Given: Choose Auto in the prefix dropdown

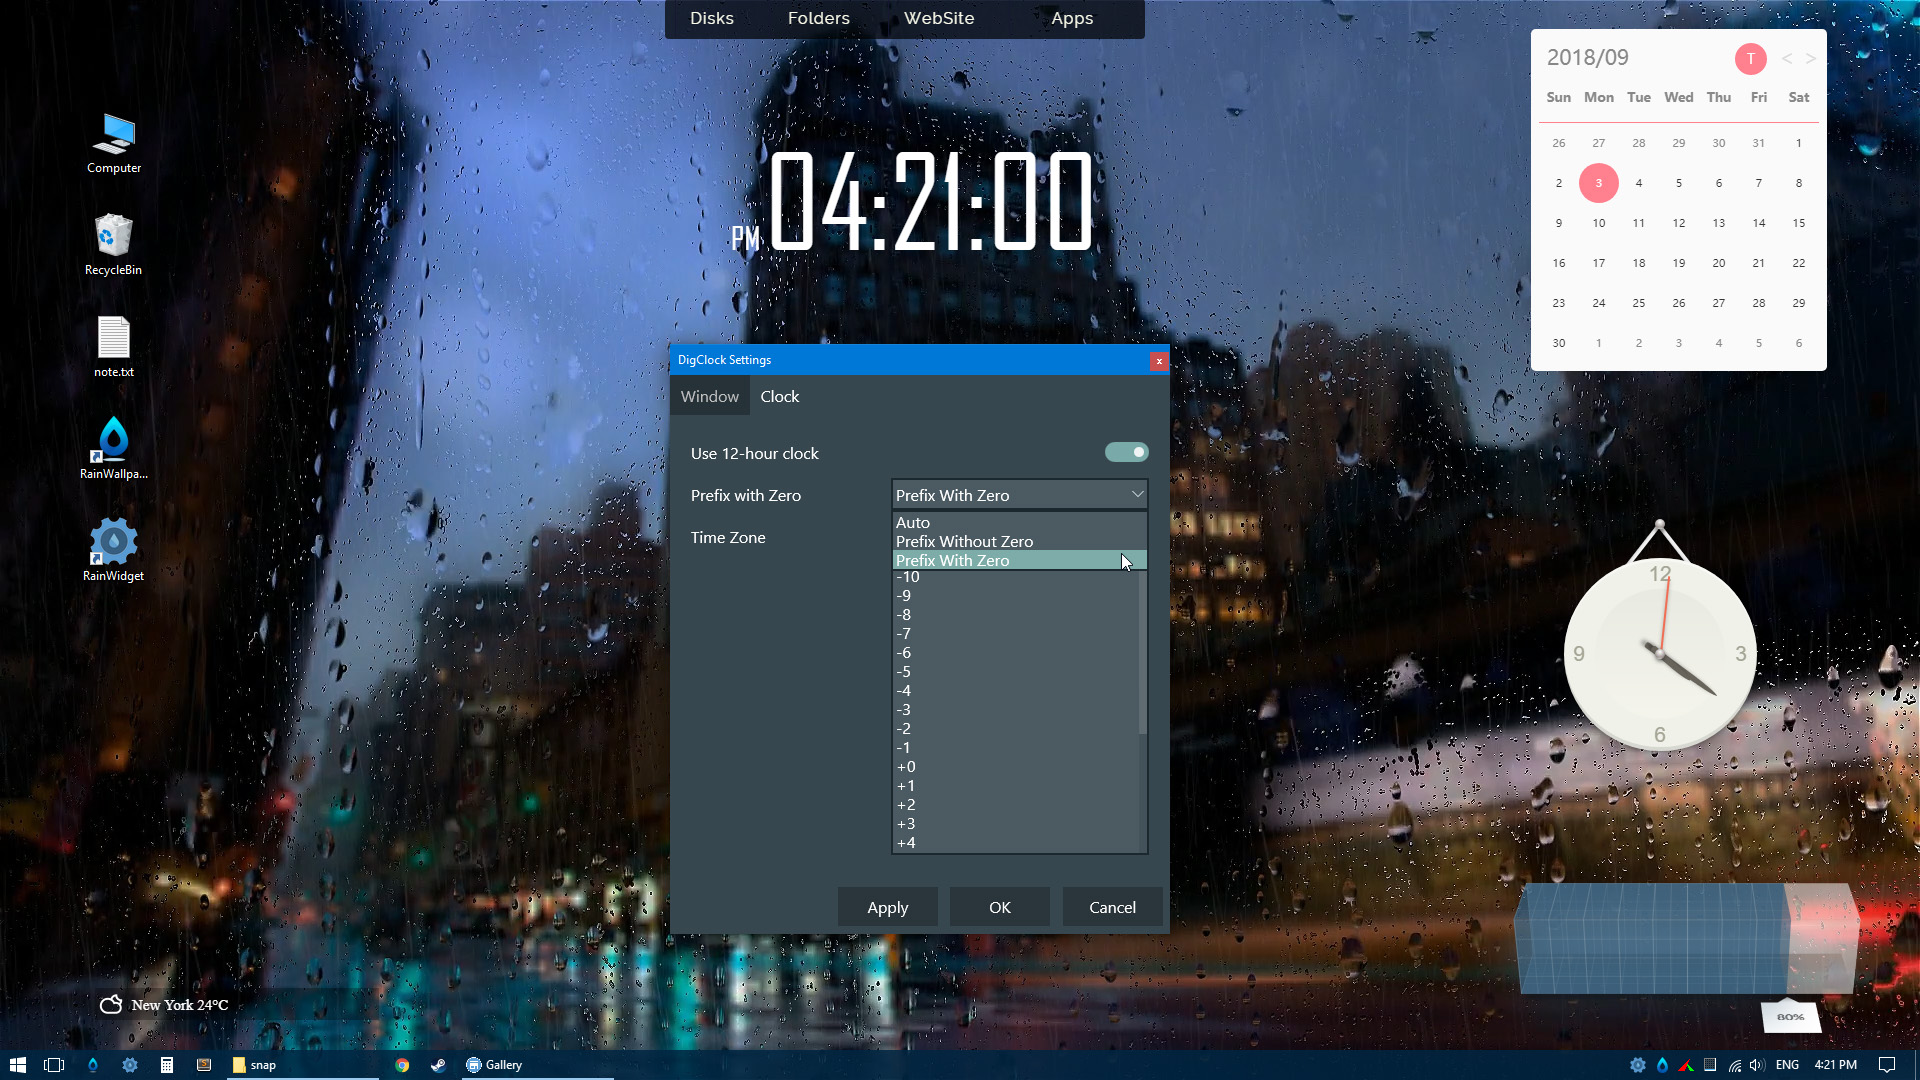Looking at the screenshot, I should pyautogui.click(x=913, y=522).
